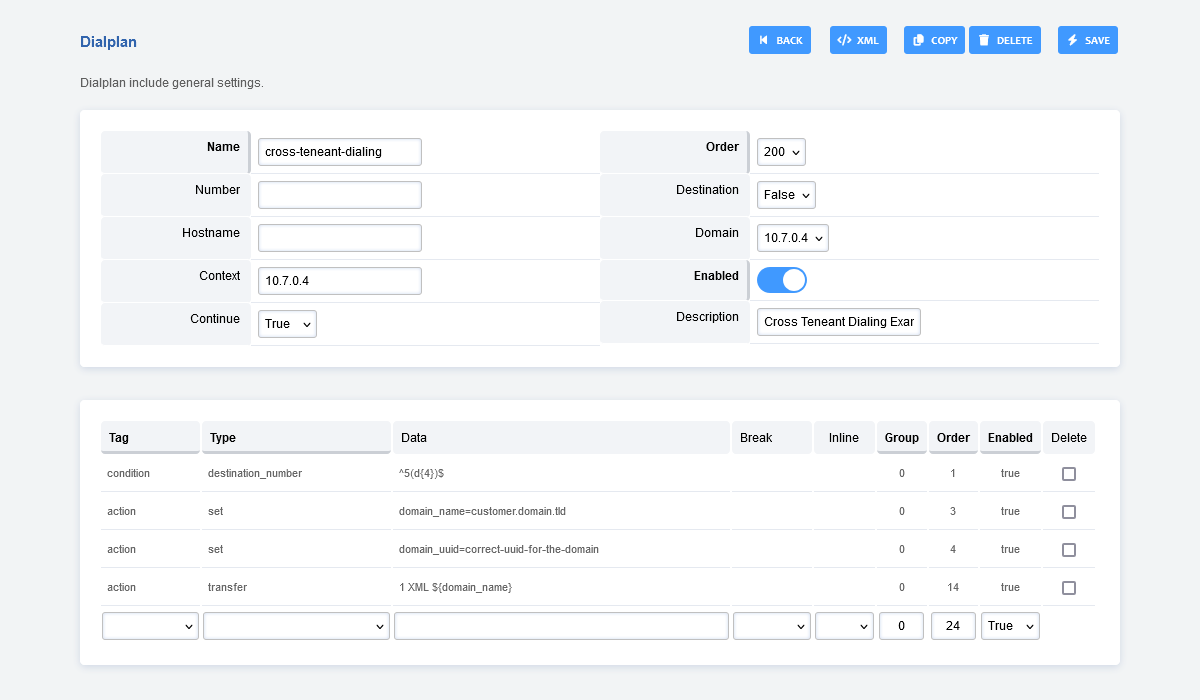Click the Name field containing cross-teneant-dialing
The width and height of the screenshot is (1200, 700).
pos(339,152)
